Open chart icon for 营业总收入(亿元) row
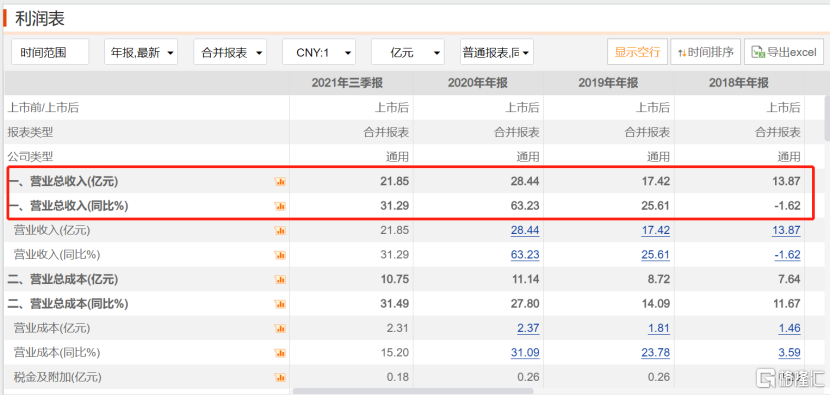Image resolution: width=831 pixels, height=395 pixels. pos(280,181)
